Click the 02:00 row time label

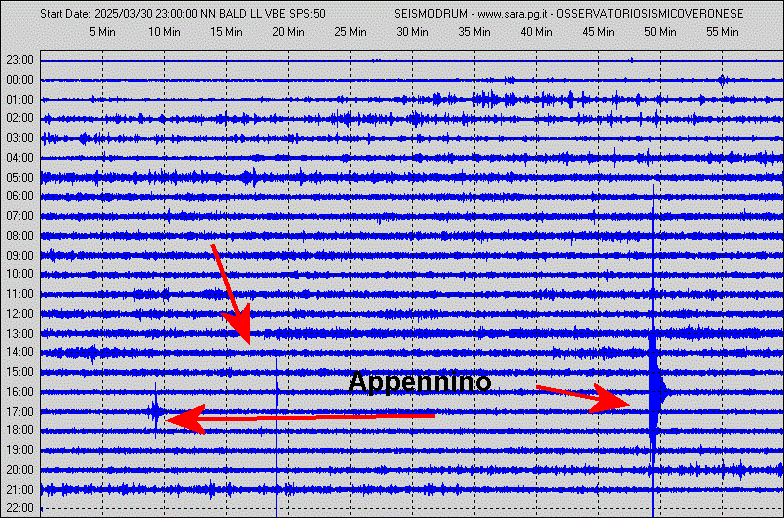point(20,118)
